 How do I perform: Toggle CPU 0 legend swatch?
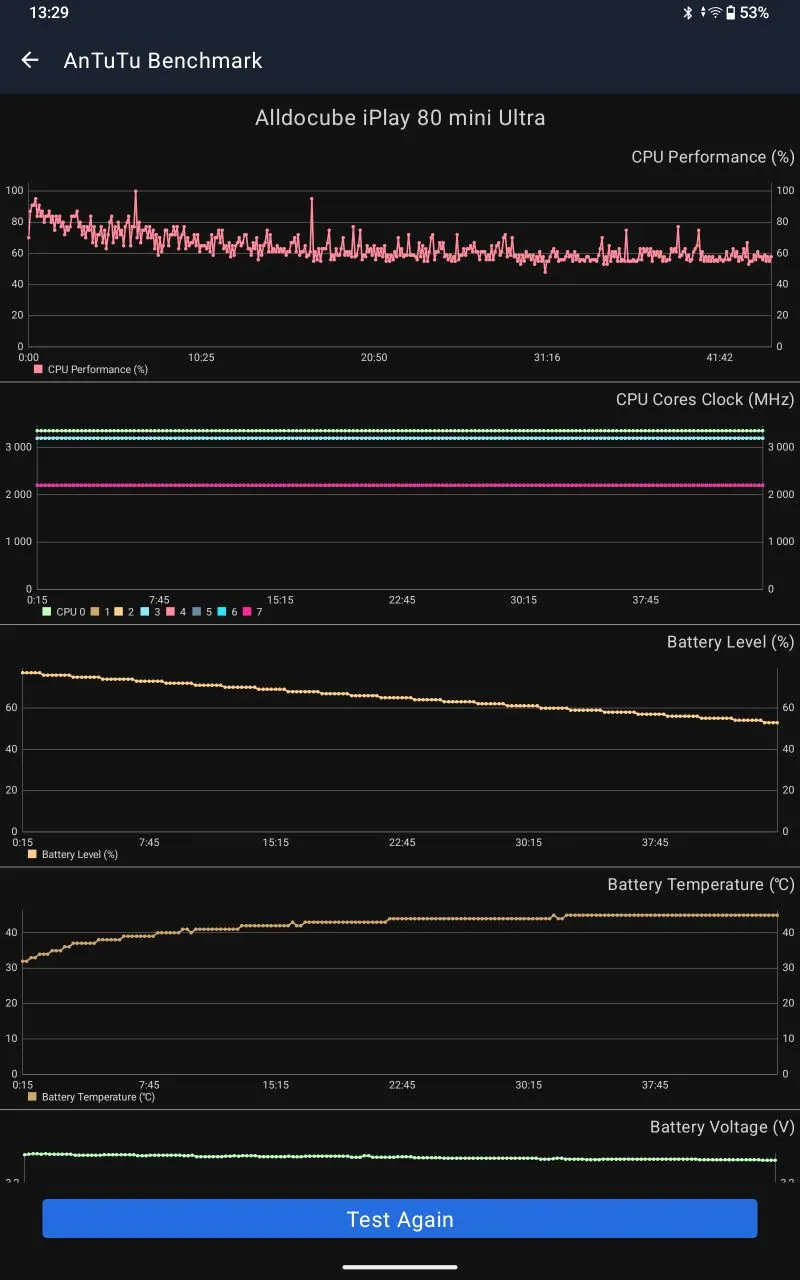pyautogui.click(x=46, y=612)
